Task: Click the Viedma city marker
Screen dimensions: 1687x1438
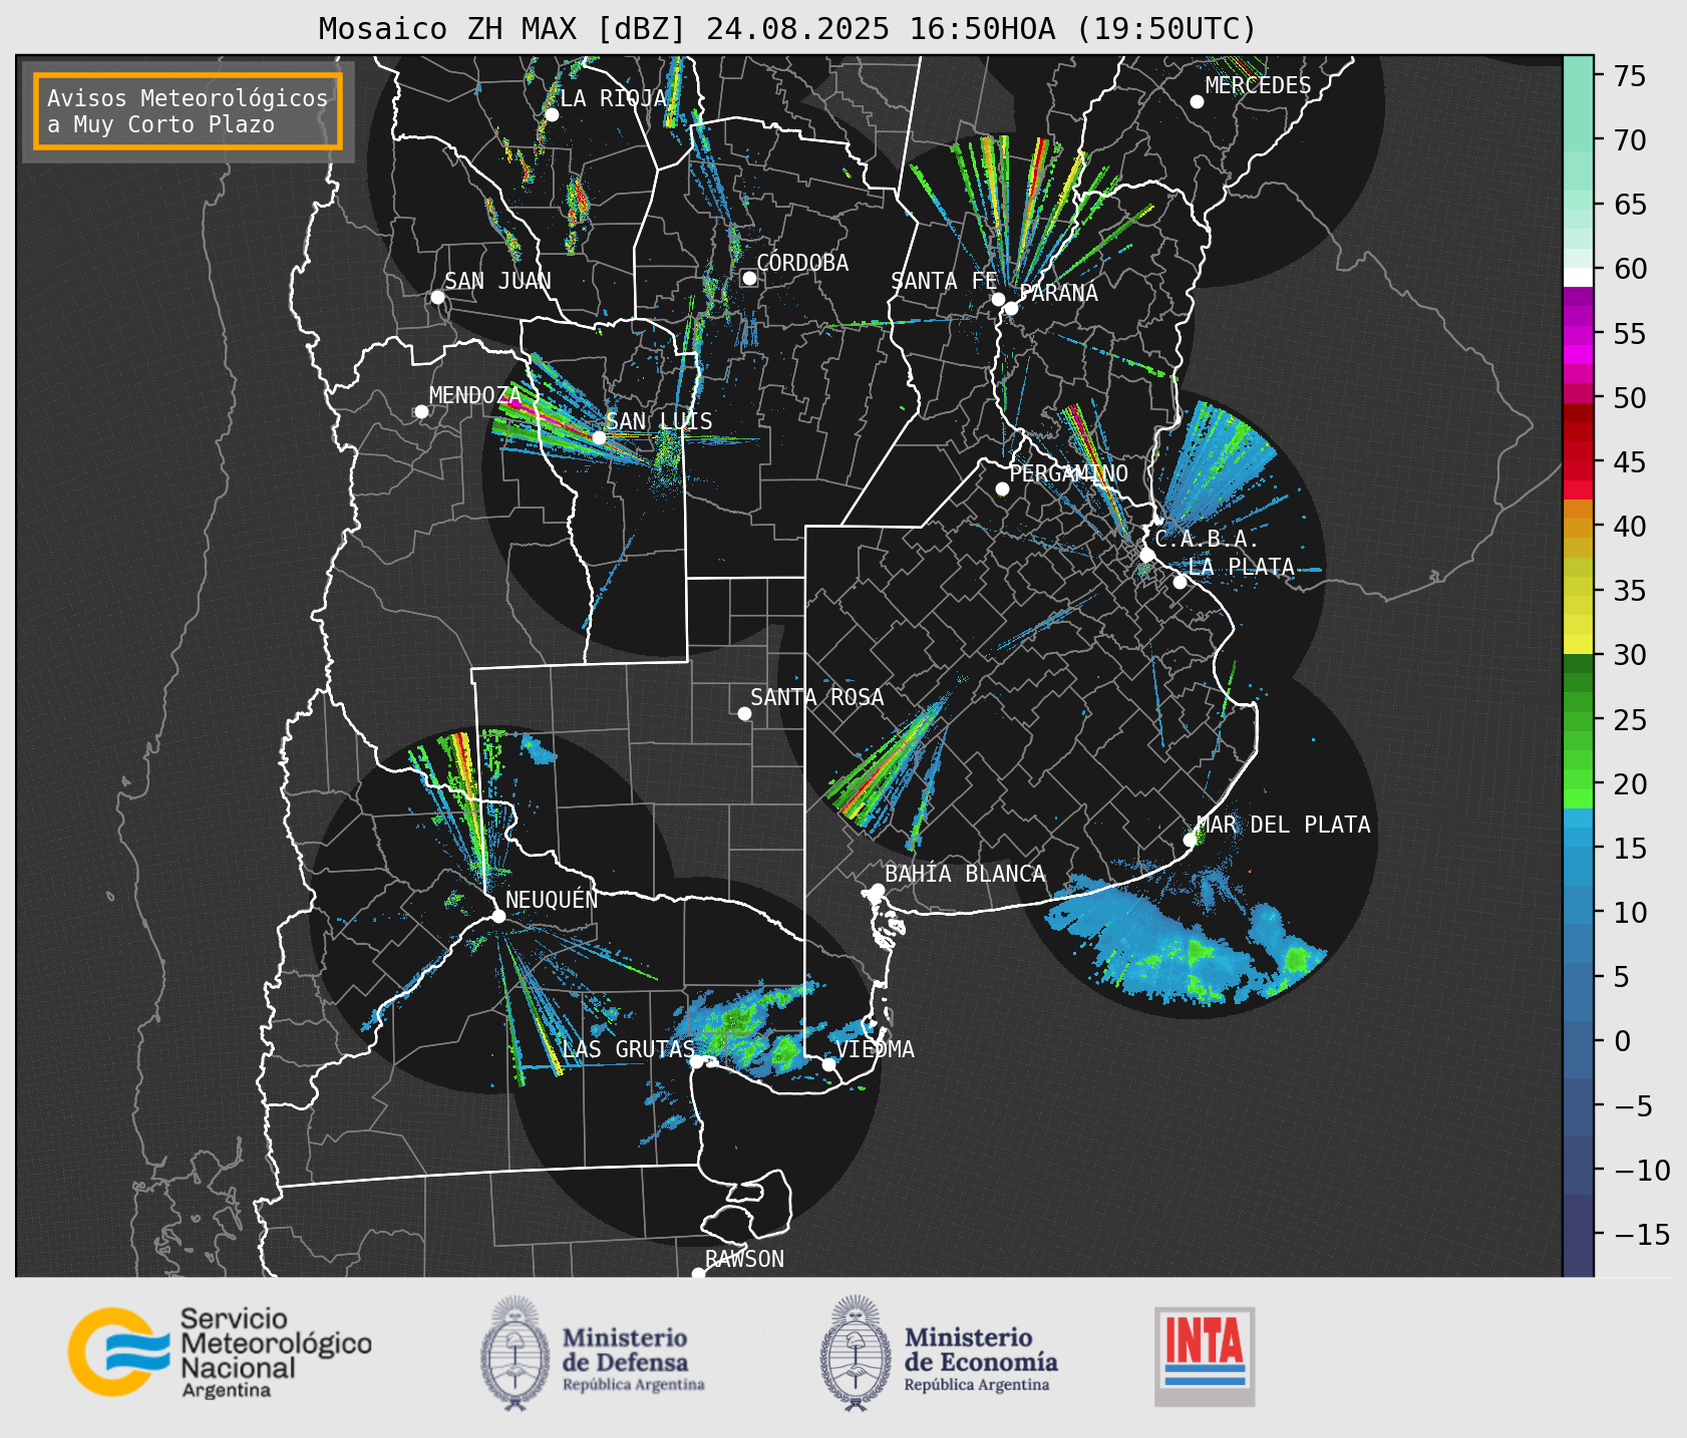Action: (829, 1064)
